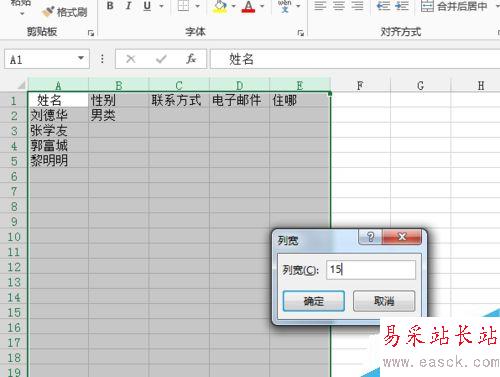Click cell containing 张学友
The height and width of the screenshot is (377, 500).
click(58, 130)
